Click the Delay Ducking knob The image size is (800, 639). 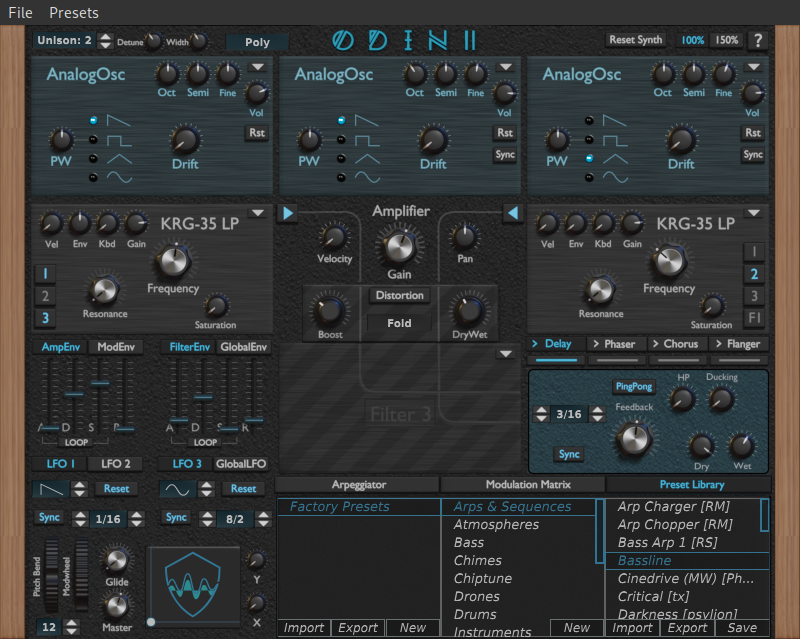click(721, 399)
